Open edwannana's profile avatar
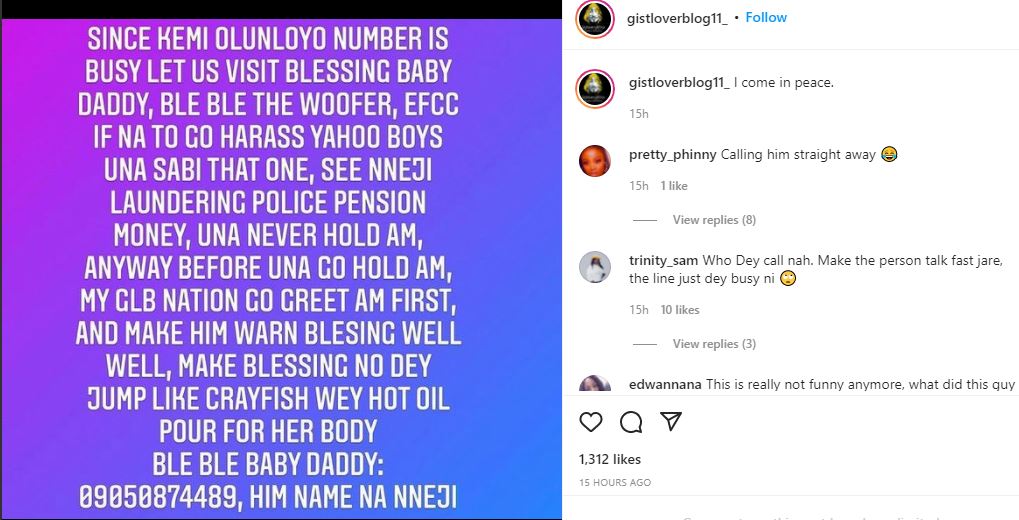Screen dimensions: 1019x520 [595, 386]
